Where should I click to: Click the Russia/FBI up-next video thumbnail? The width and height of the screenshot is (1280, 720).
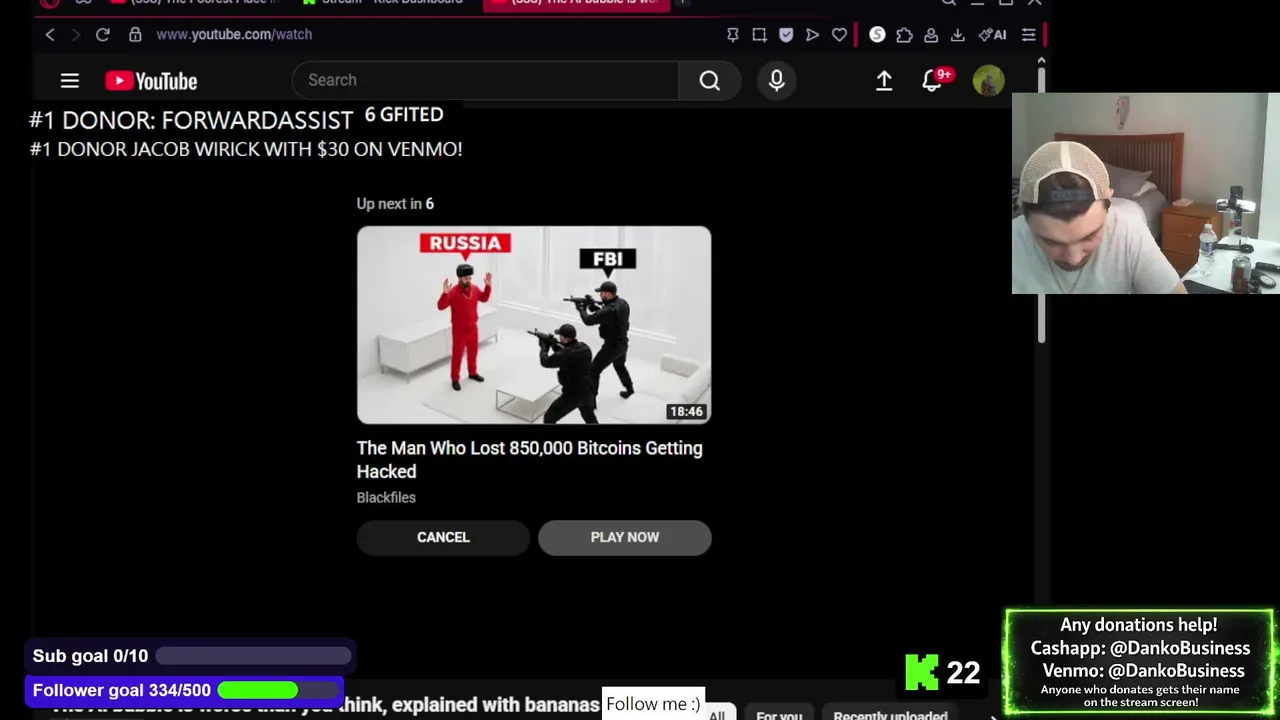point(534,325)
